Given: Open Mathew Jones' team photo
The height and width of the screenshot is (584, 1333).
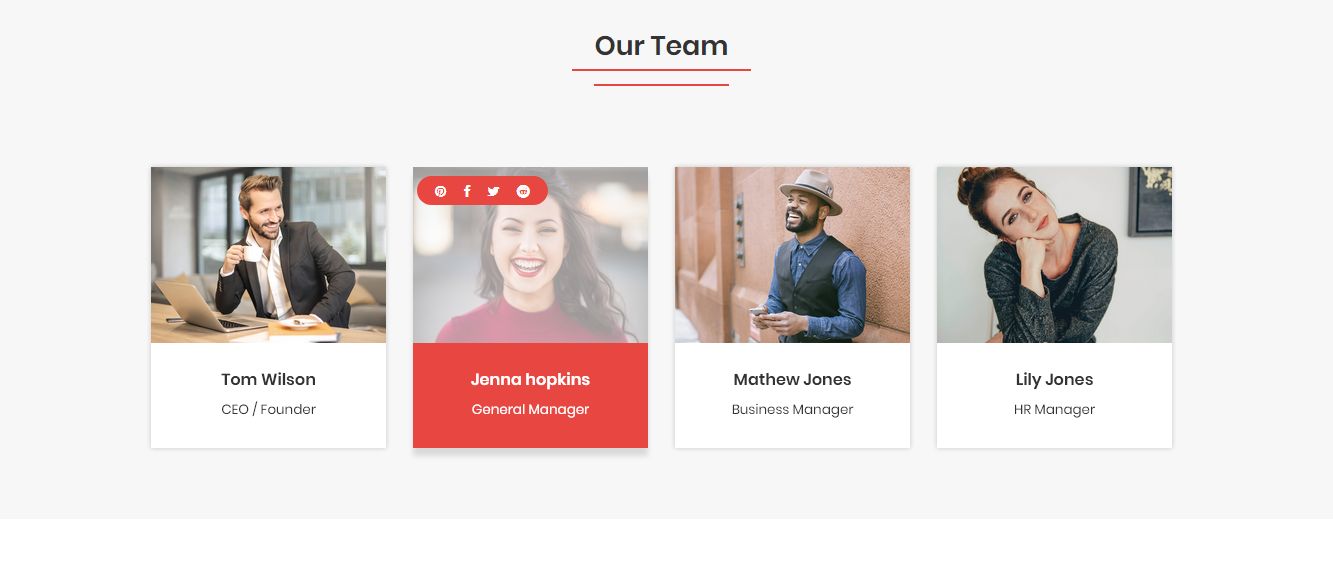Looking at the screenshot, I should (792, 255).
